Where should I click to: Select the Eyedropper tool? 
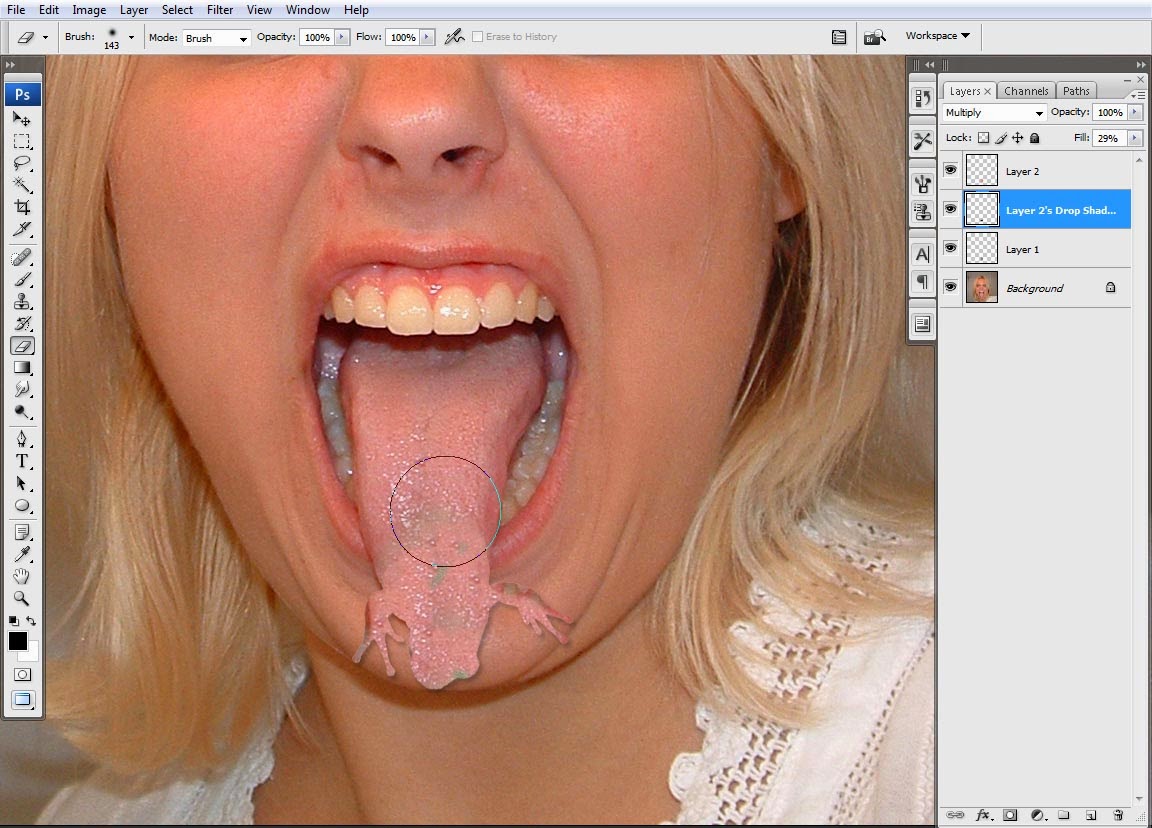pyautogui.click(x=22, y=554)
